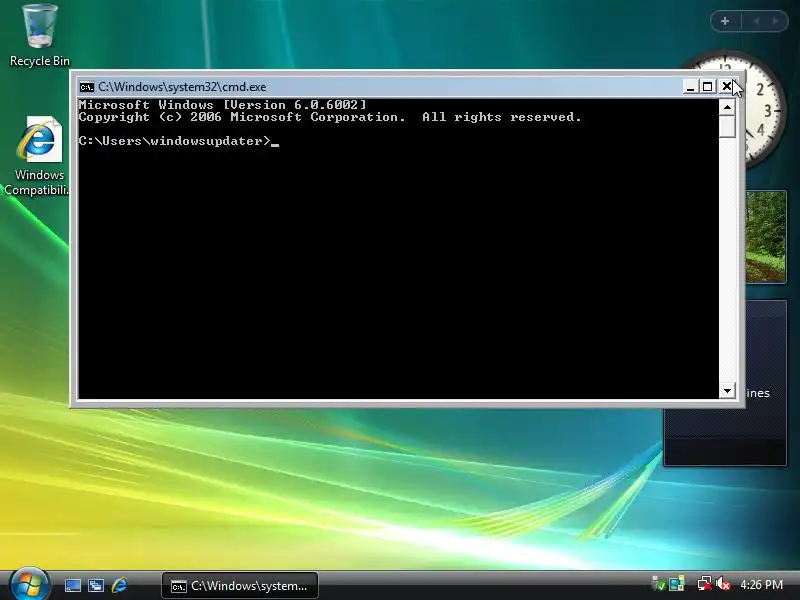
Task: Close the cmd.exe window
Action: pyautogui.click(x=726, y=87)
